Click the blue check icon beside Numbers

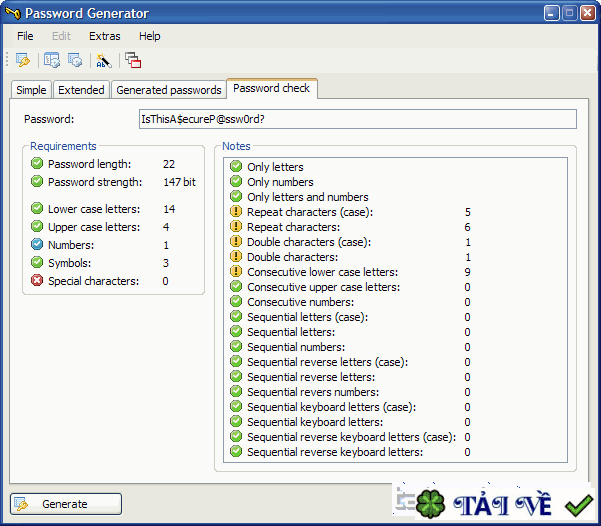tap(37, 245)
